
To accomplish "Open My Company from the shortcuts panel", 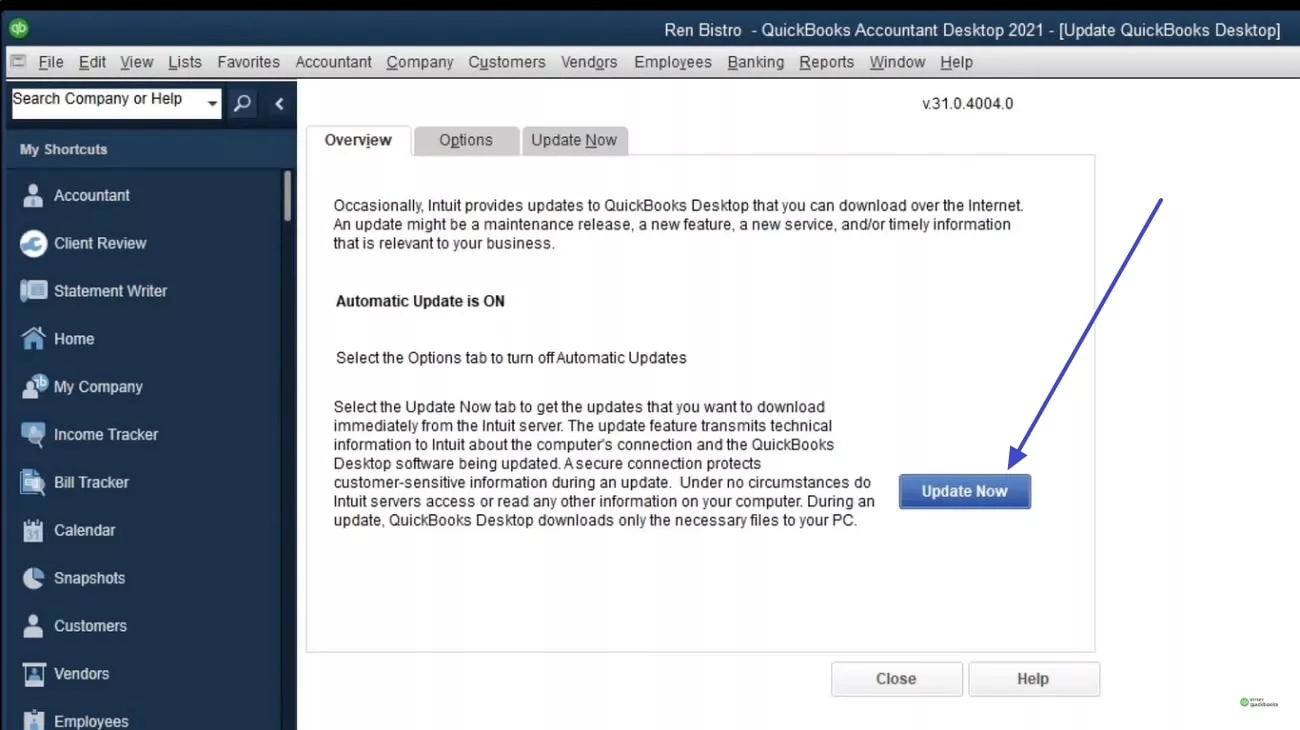I will [34, 386].
